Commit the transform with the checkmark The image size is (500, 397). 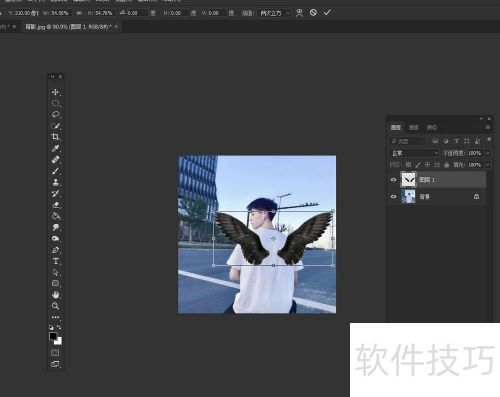(327, 13)
